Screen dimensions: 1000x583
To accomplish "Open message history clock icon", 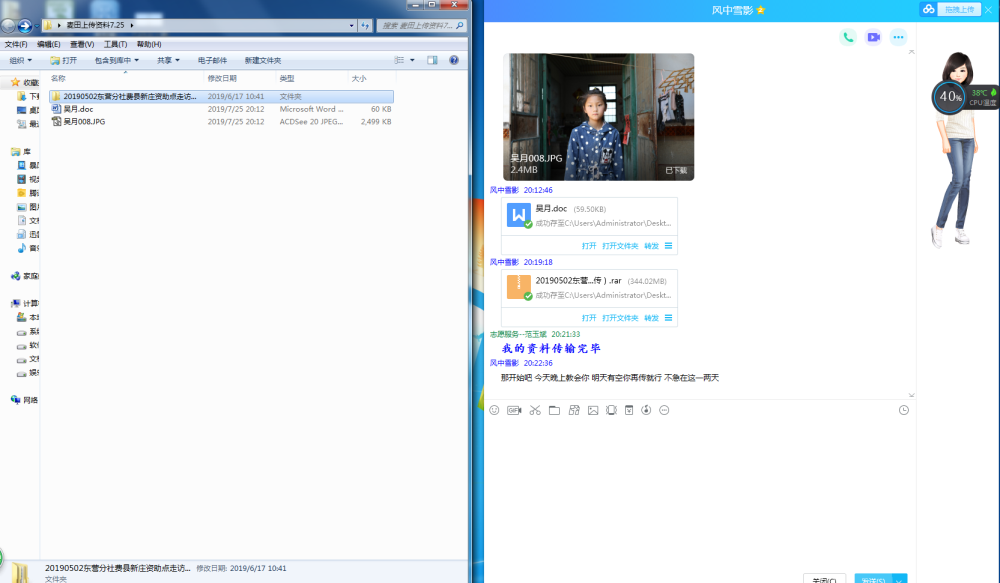I will [904, 410].
